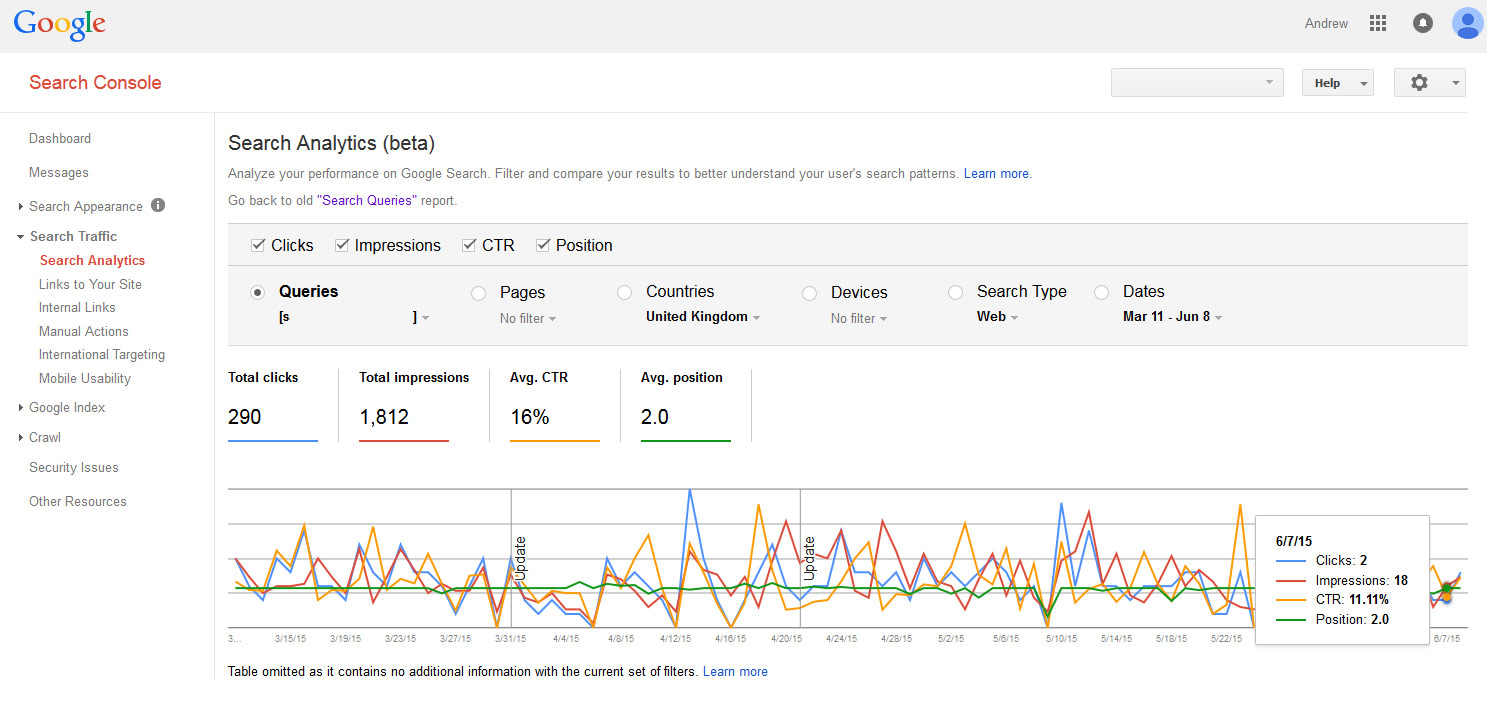Open the Web search type dropdown
The height and width of the screenshot is (710, 1487).
998,317
